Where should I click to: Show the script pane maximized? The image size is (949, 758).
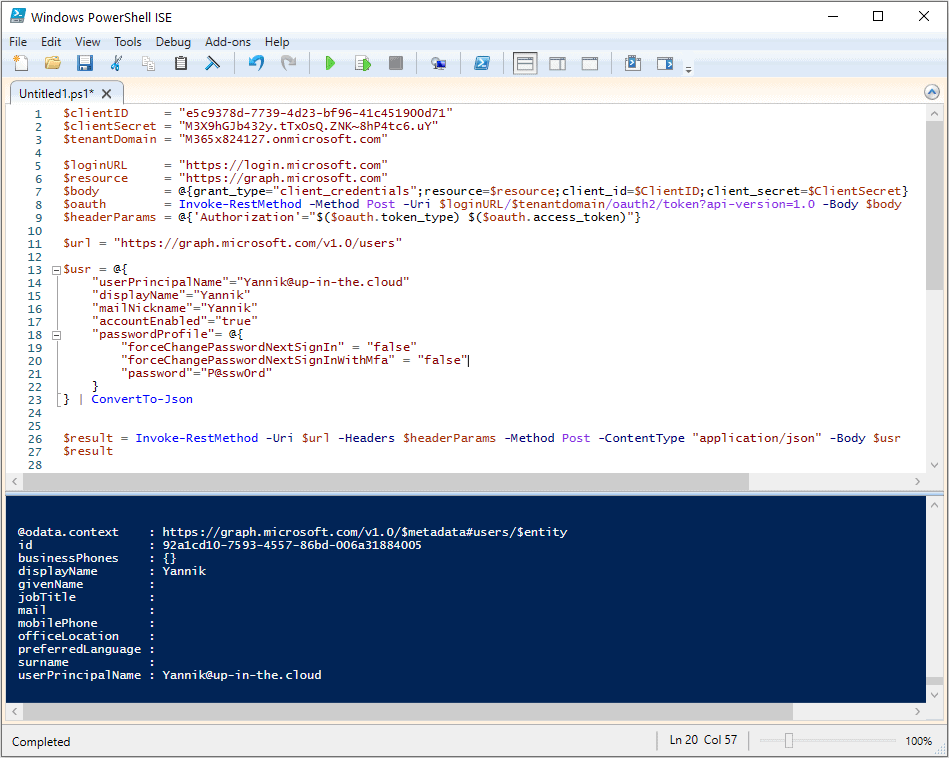[589, 63]
